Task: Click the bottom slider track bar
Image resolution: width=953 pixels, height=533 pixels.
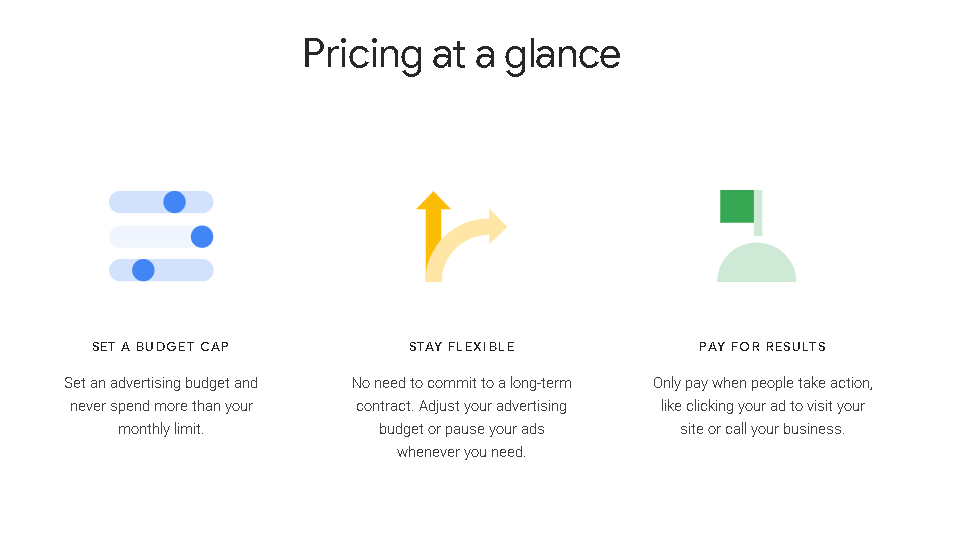Action: [161, 270]
